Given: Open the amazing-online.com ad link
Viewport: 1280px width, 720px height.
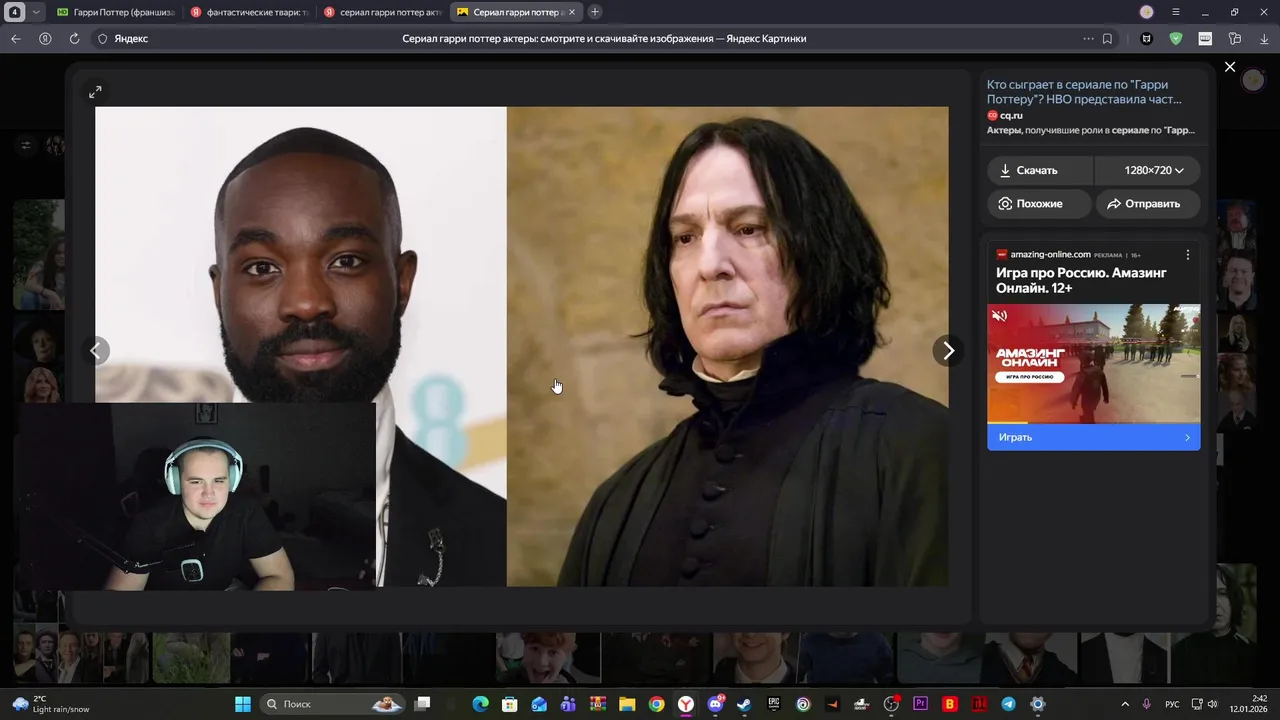Looking at the screenshot, I should click(1050, 254).
